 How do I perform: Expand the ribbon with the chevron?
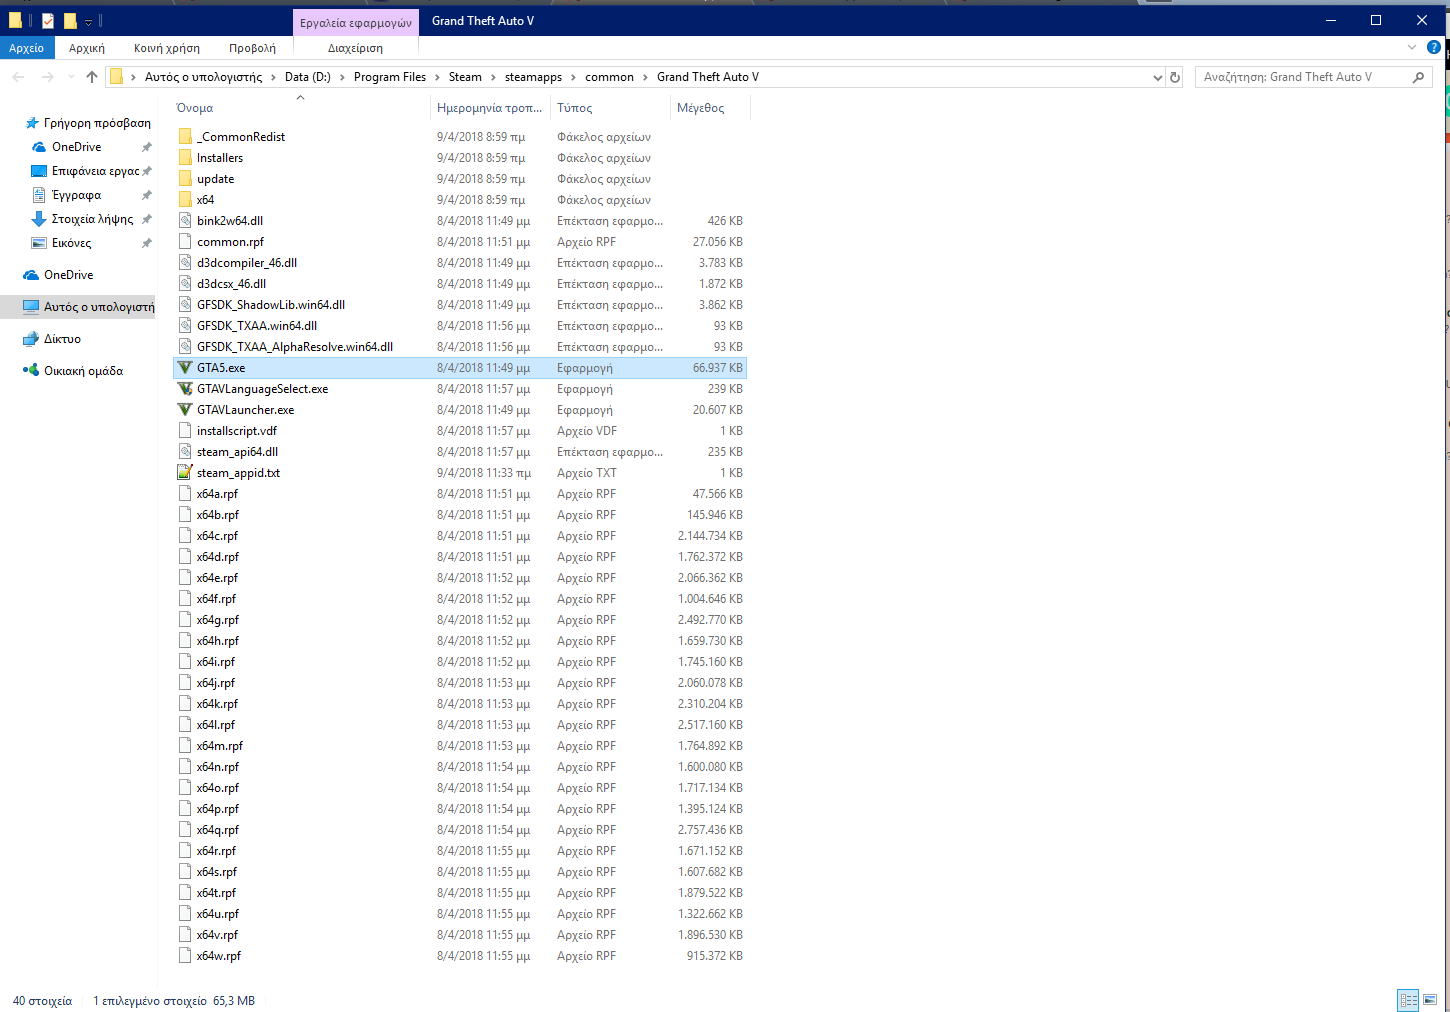coord(1412,47)
